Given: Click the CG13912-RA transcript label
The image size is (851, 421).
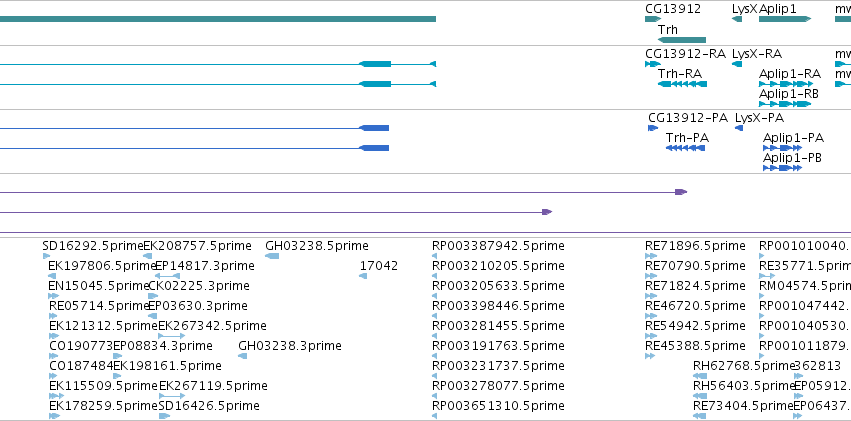Looking at the screenshot, I should (685, 54).
